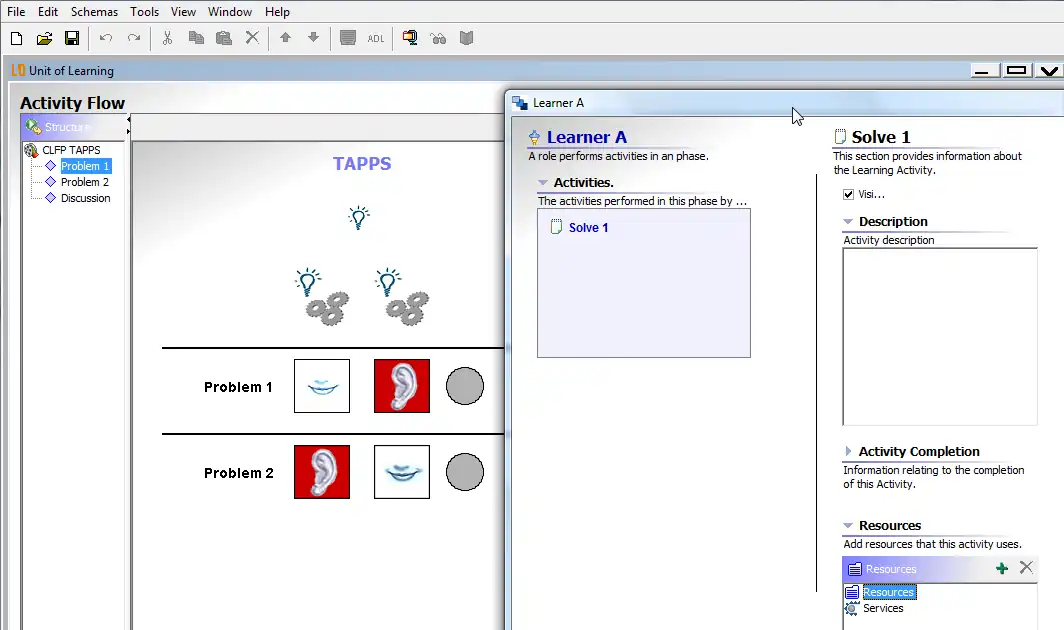Click the ADL toolbar button
The height and width of the screenshot is (630, 1064).
(x=375, y=38)
